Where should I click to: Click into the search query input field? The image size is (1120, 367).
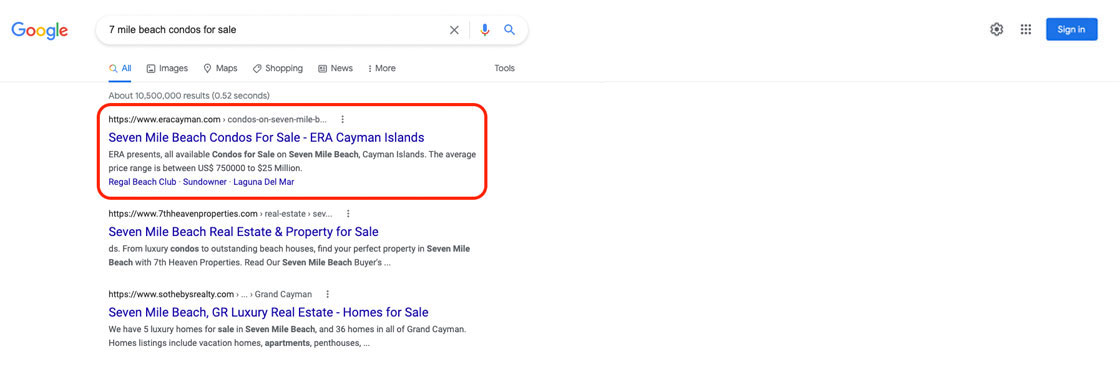275,30
